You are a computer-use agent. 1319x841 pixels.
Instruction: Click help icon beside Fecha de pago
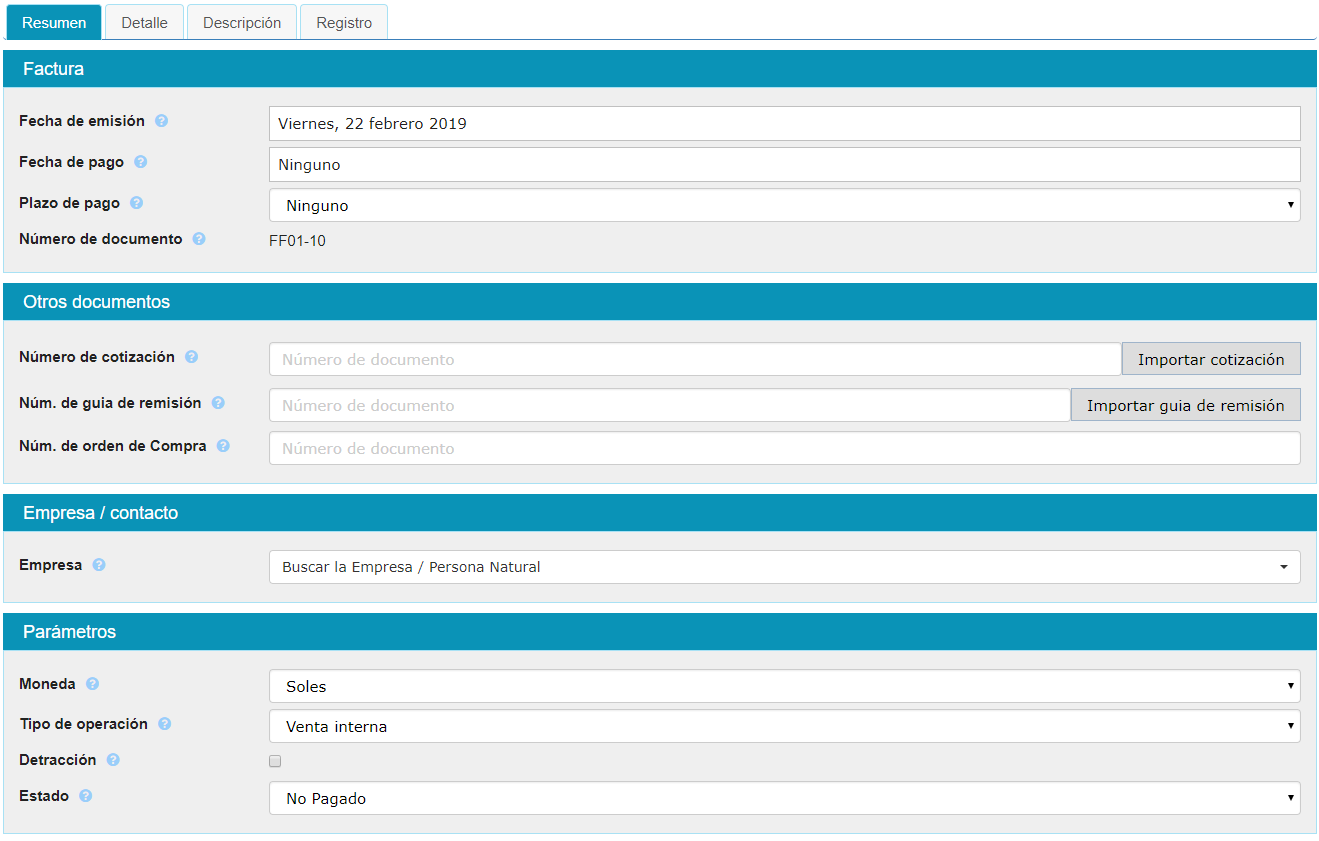point(141,162)
